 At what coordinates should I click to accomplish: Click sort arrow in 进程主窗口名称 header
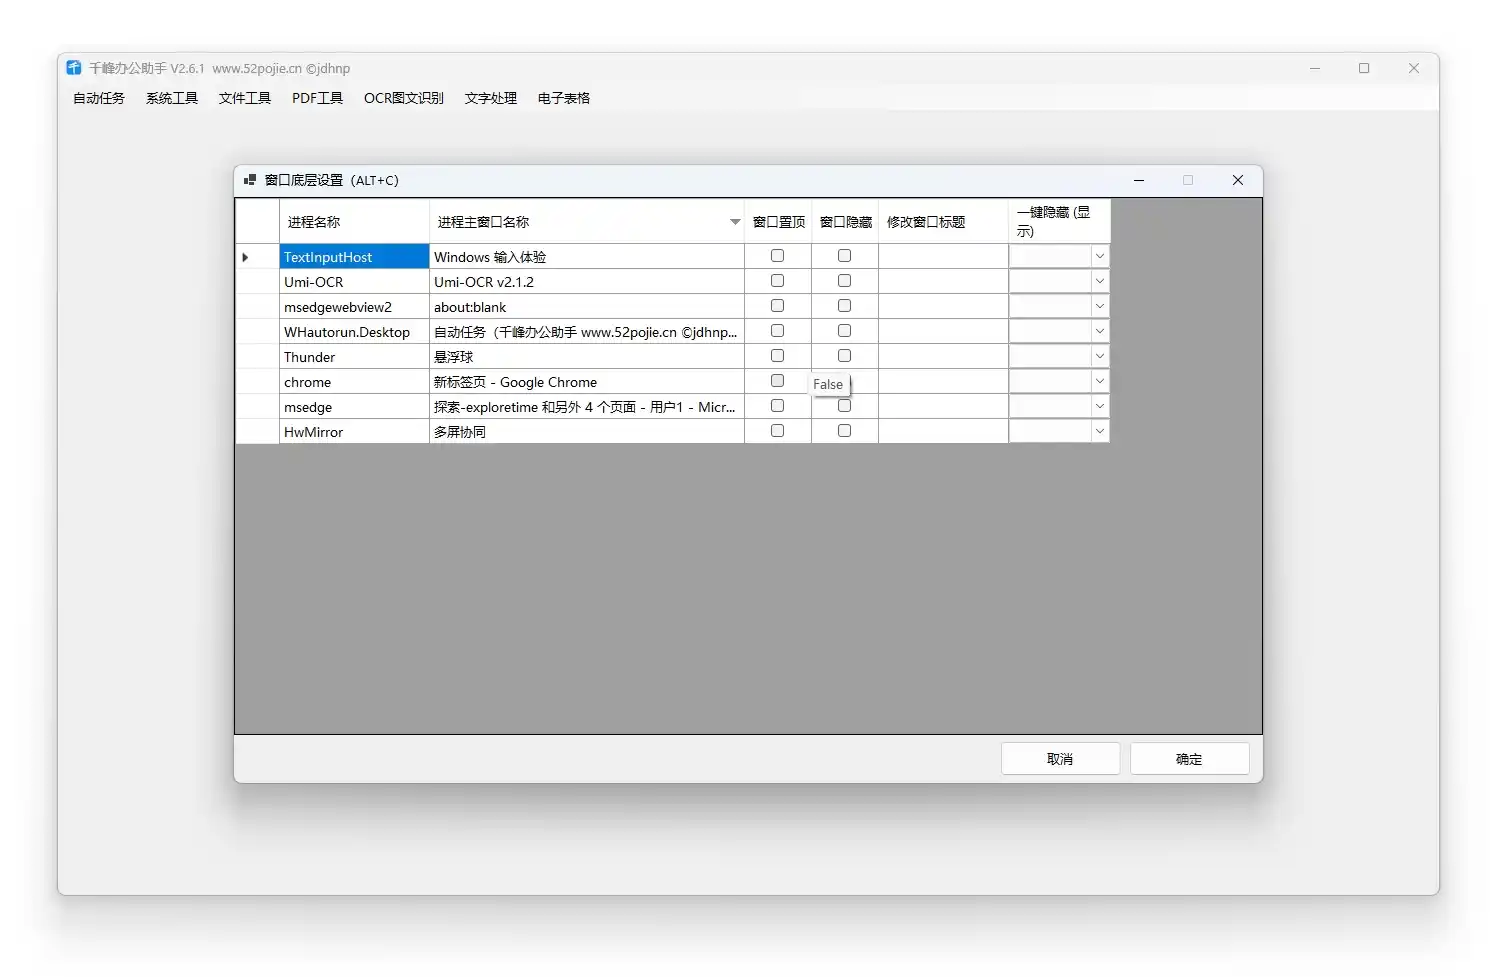[735, 222]
